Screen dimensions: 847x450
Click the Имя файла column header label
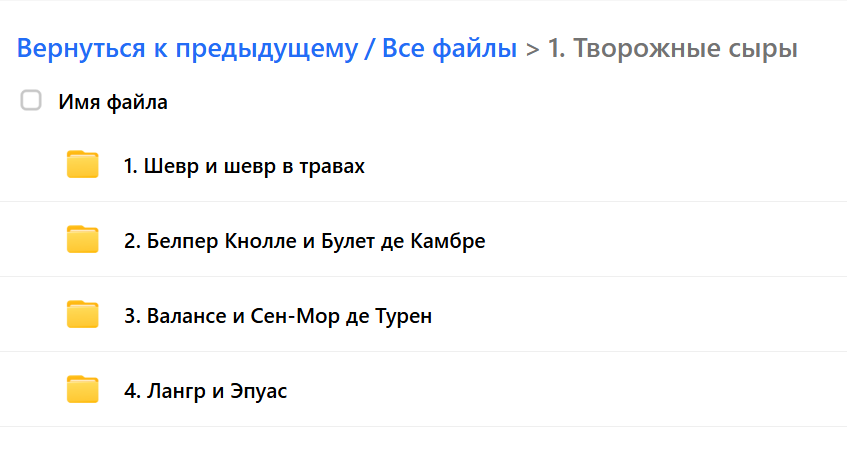(x=113, y=102)
